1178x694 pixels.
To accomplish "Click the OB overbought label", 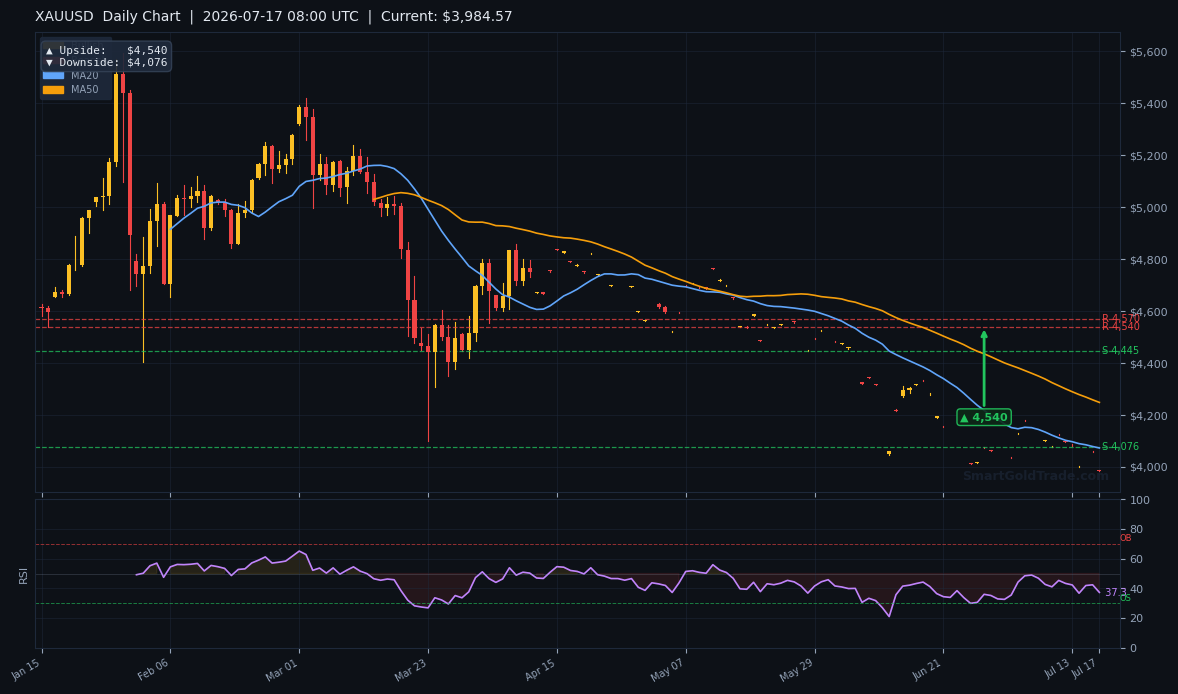I will pos(1125,539).
